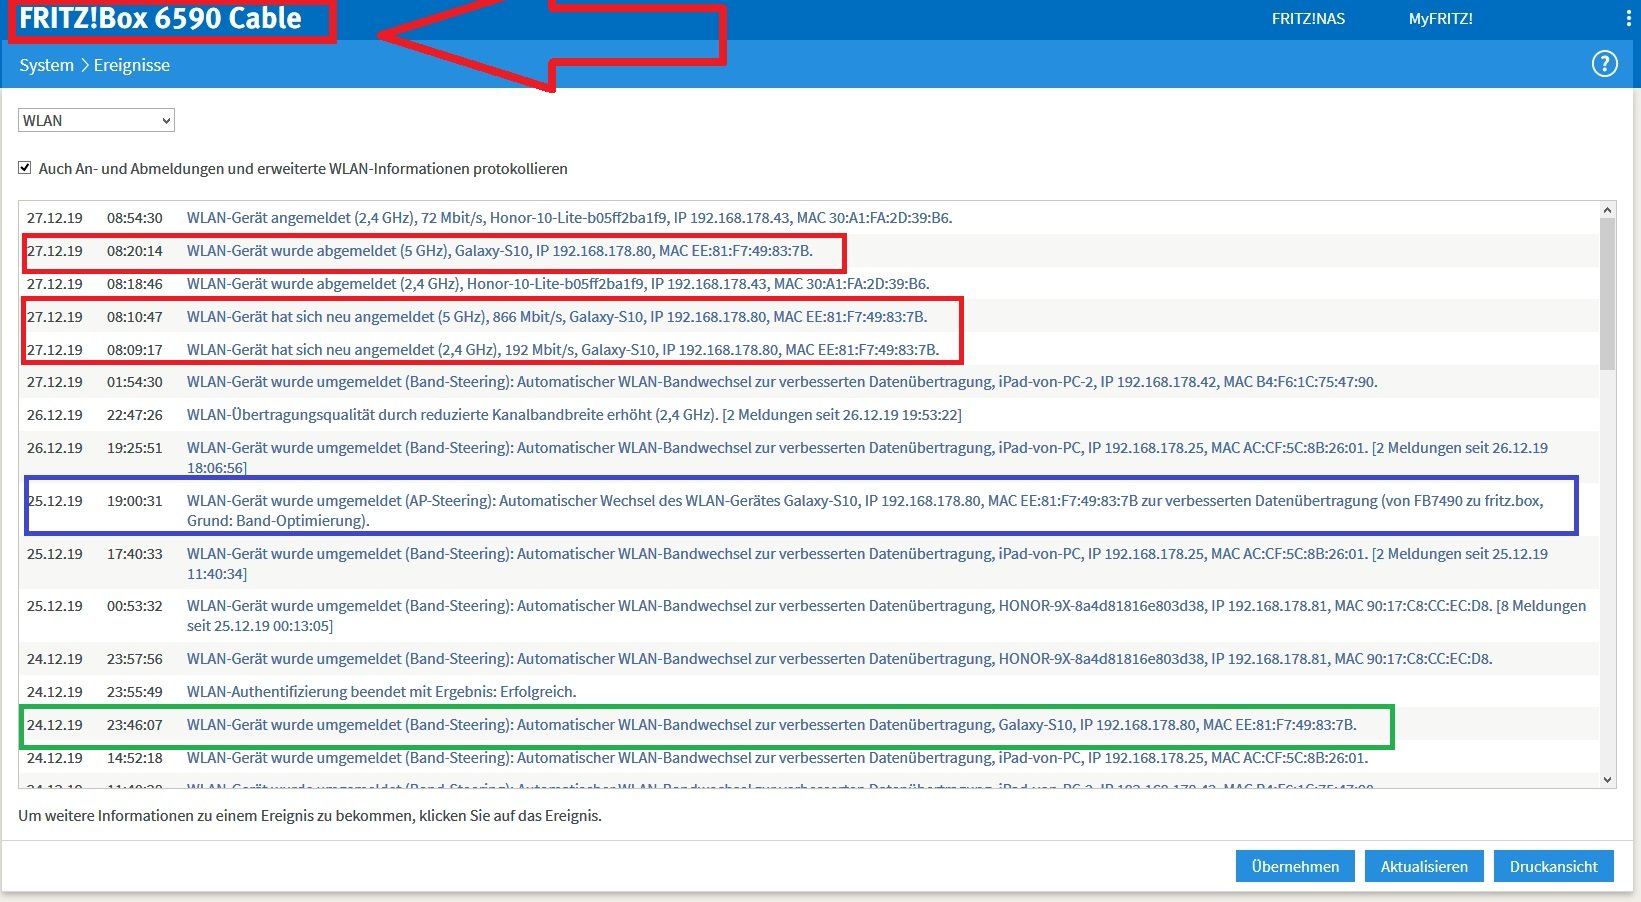Click the event list scroll up arrow
This screenshot has height=902, width=1641.
point(1607,210)
